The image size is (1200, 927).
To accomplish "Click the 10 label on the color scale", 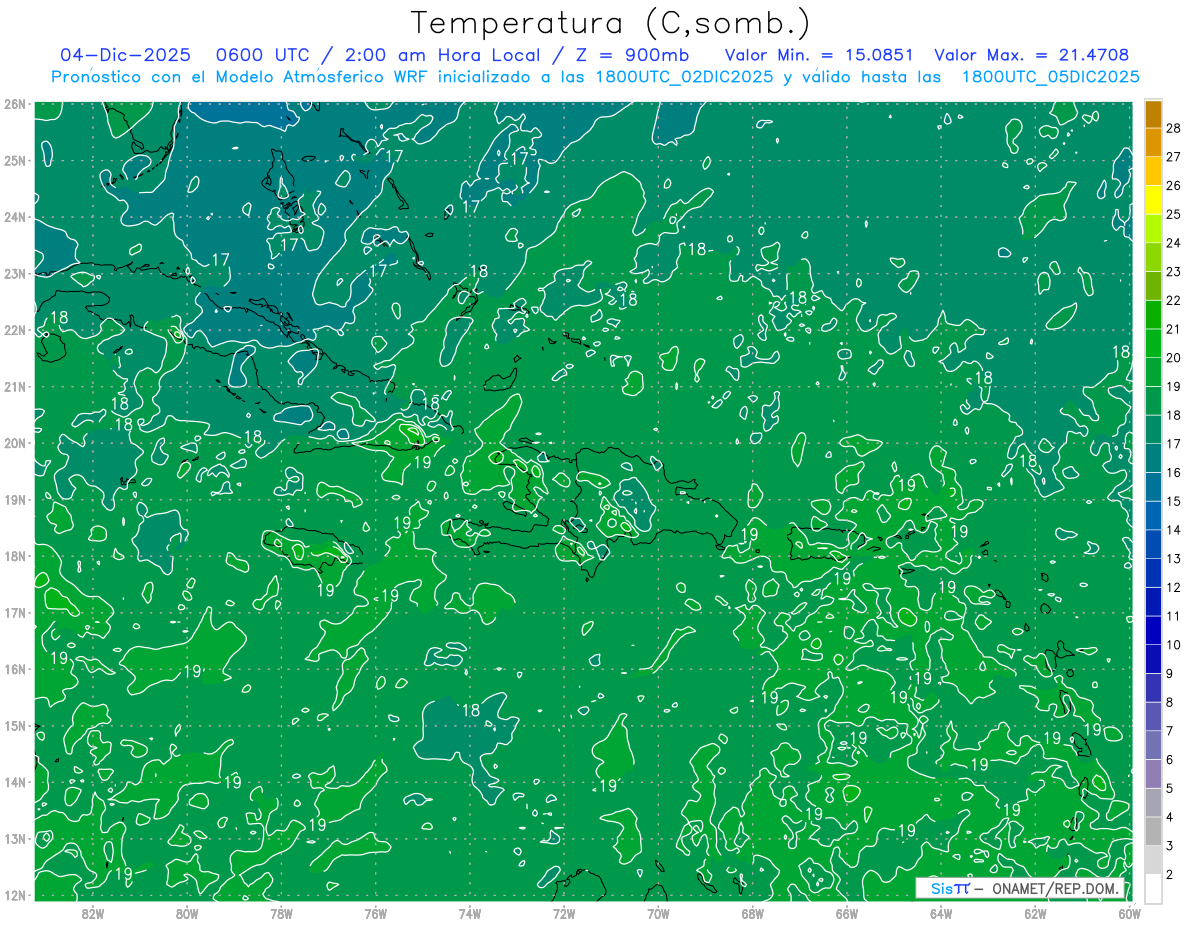I will 1173,645.
